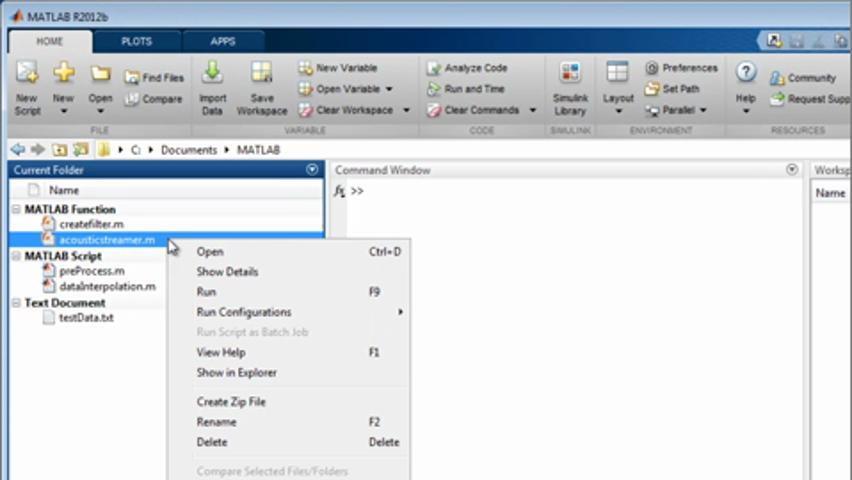
Task: Choose Run from the context menu
Action: coord(289,292)
